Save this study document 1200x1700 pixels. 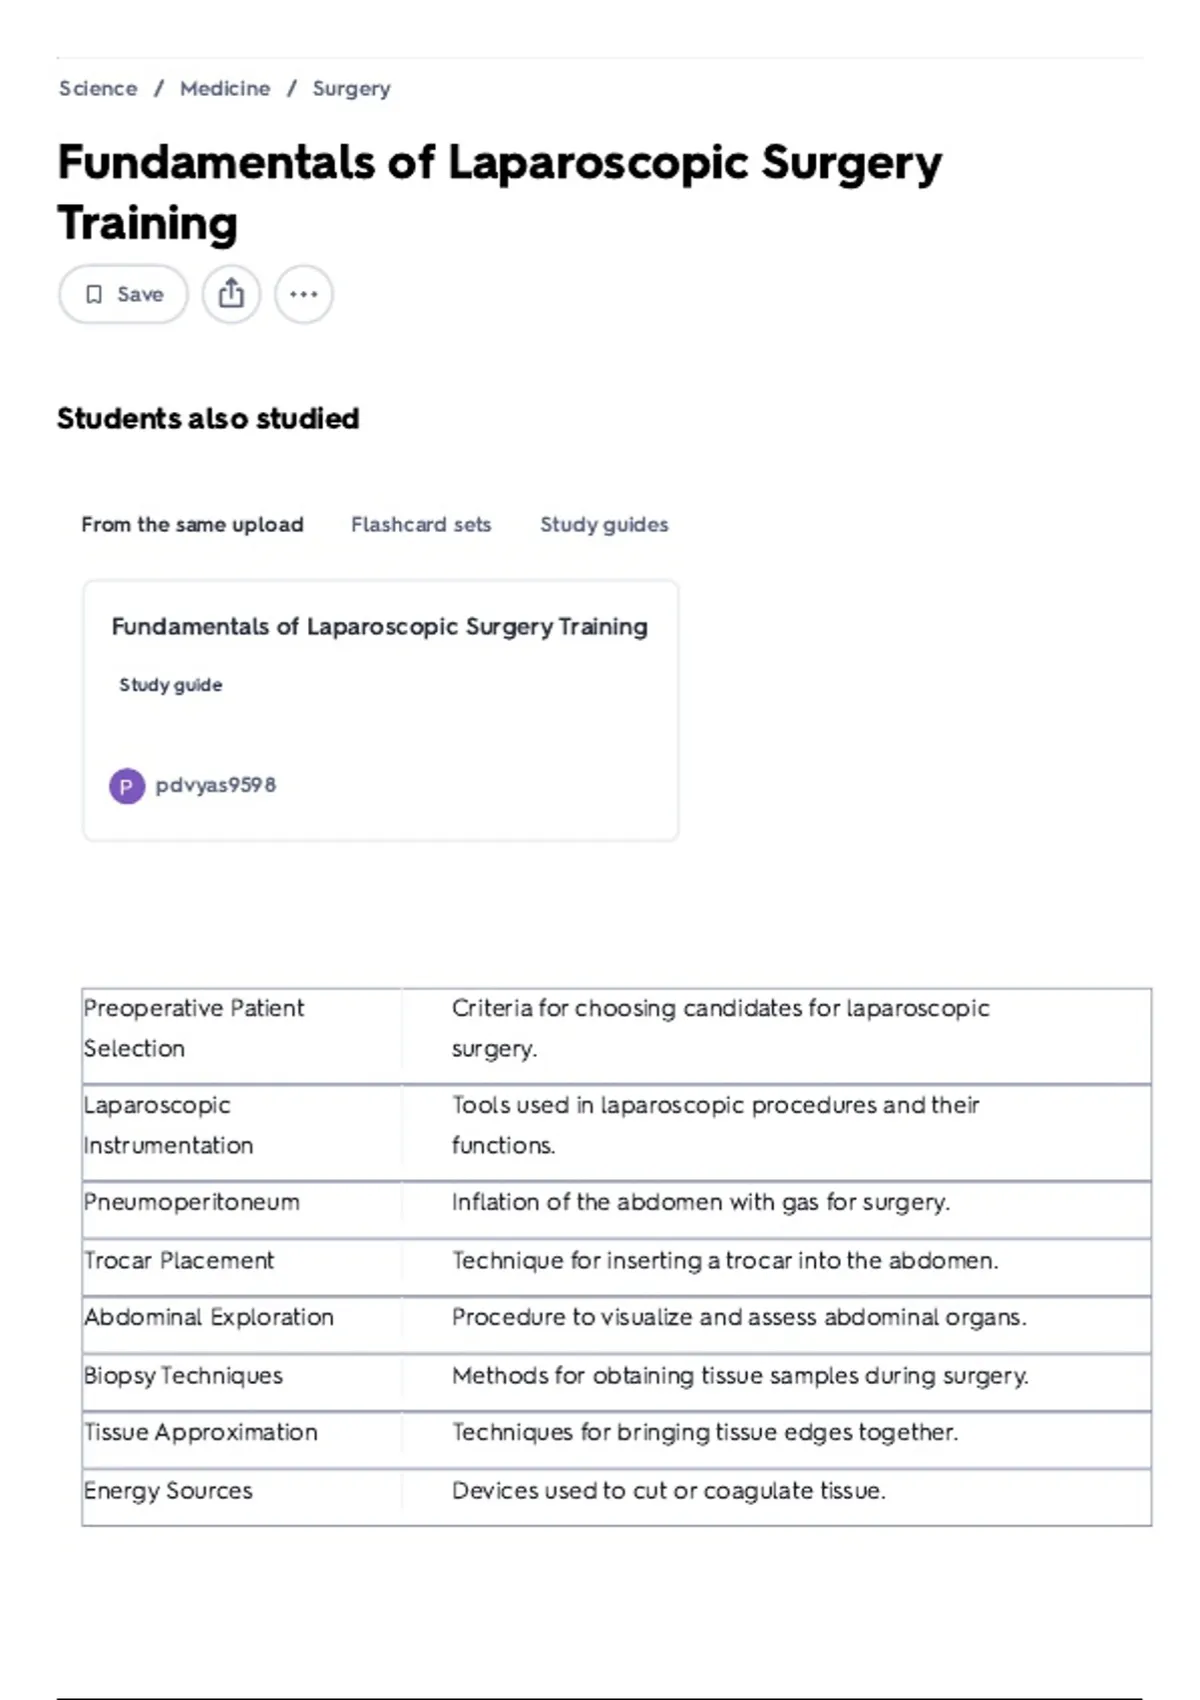click(x=122, y=293)
